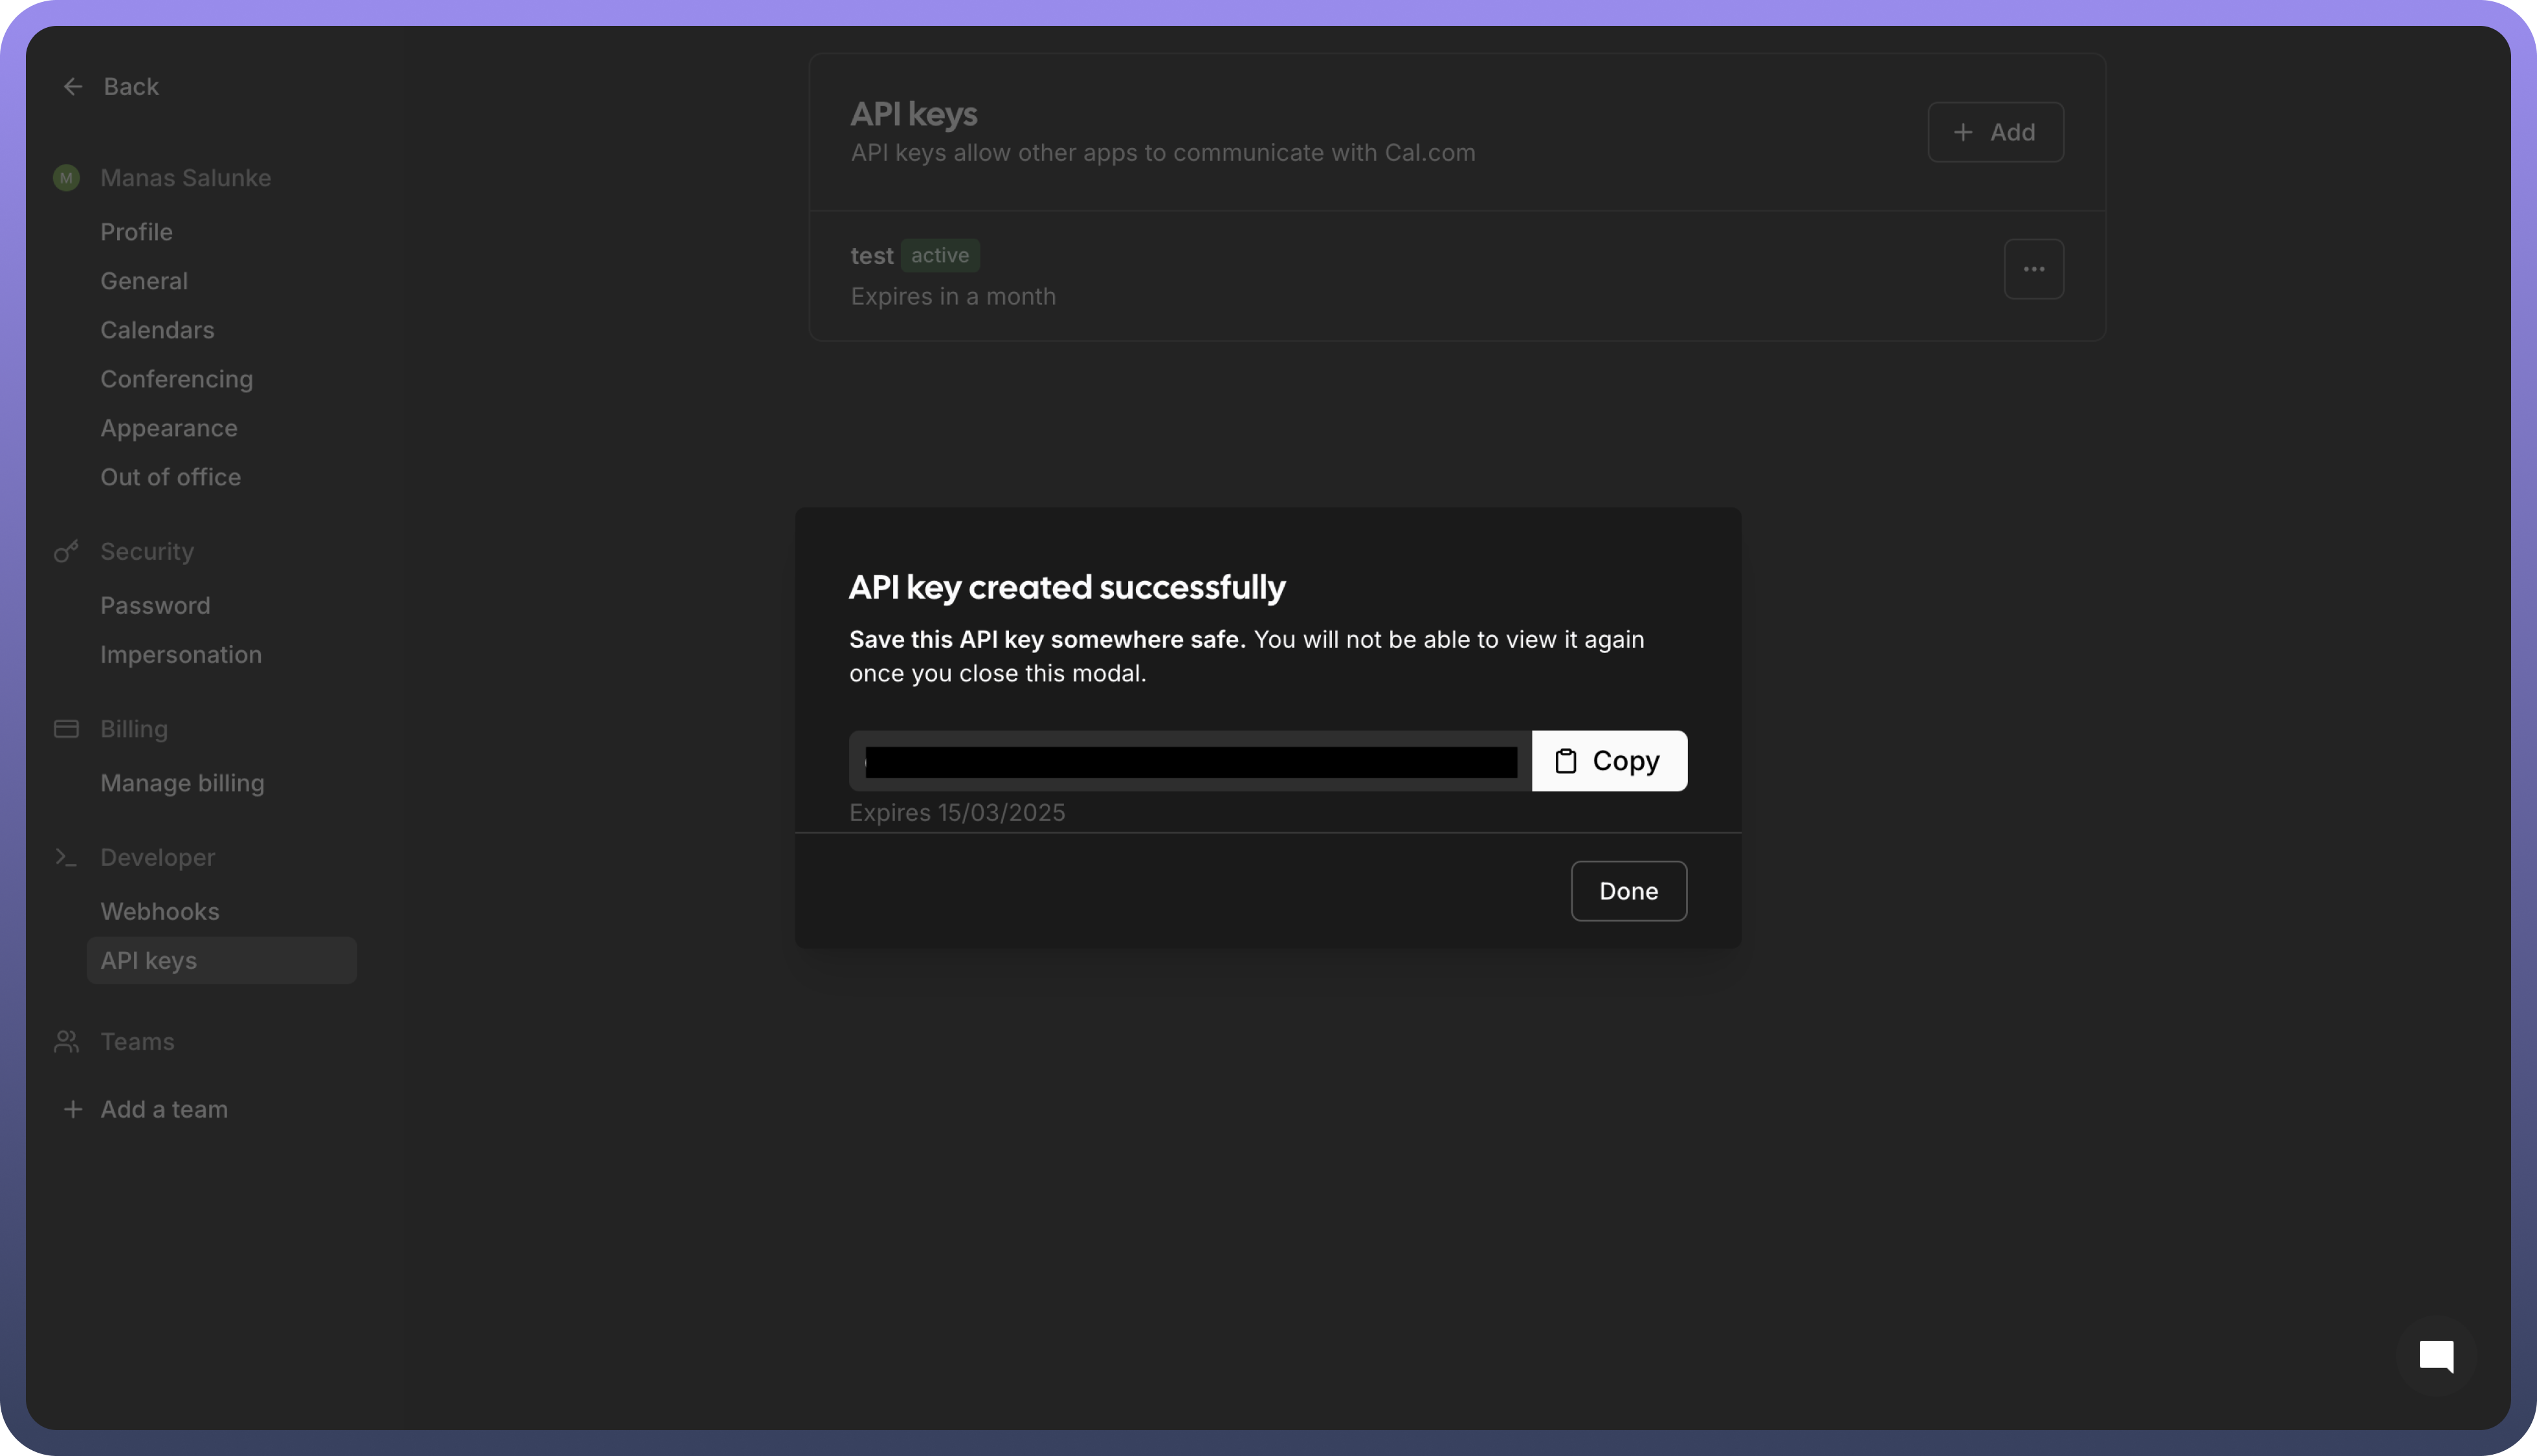Open Manage billing page
The image size is (2537, 1456).
click(x=182, y=783)
